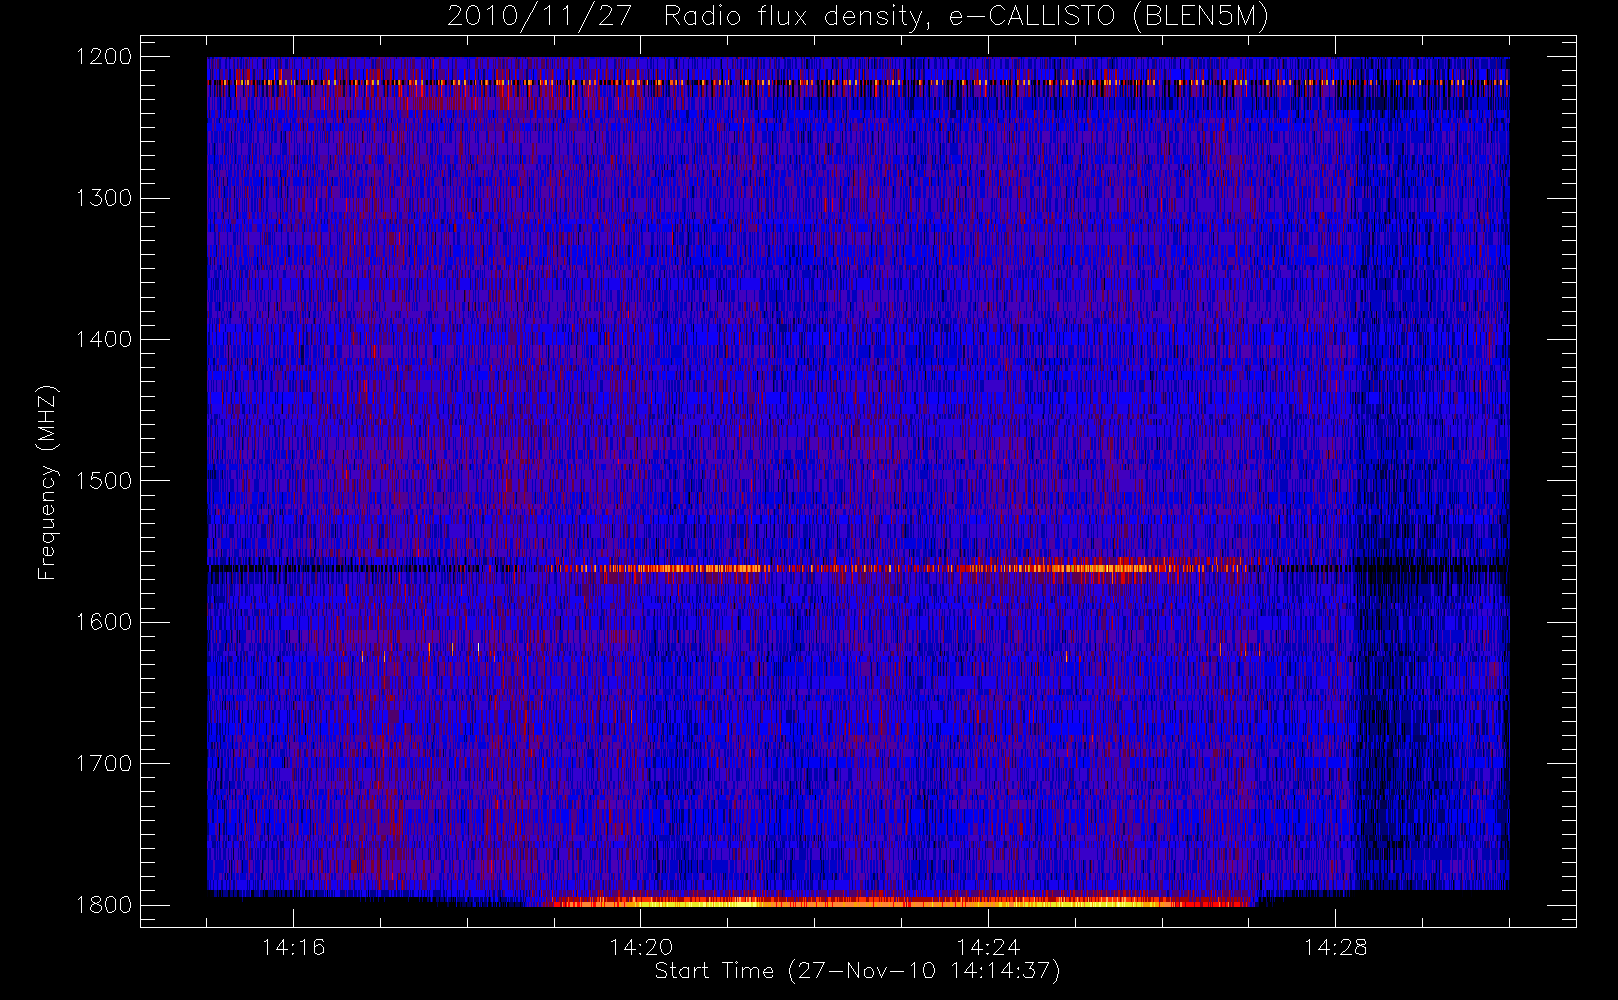This screenshot has width=1618, height=1000.
Task: Click the 1400 frequency axis label
Action: coord(104,339)
